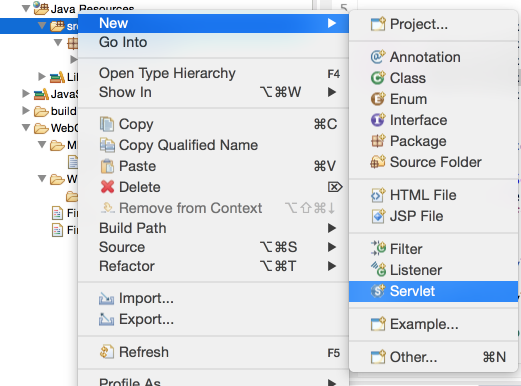
Task: Click the Enum icon
Action: (378, 99)
